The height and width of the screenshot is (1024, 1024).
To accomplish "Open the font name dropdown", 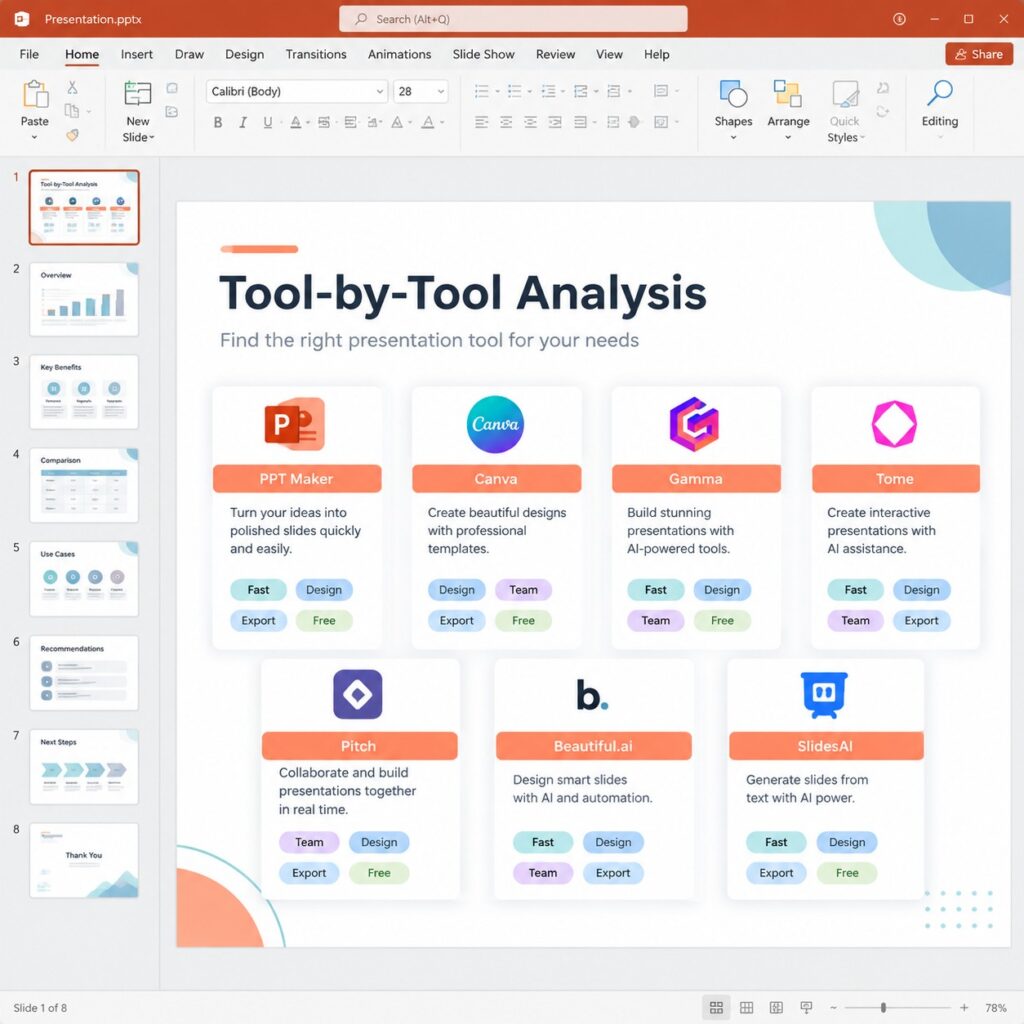I will pos(379,91).
